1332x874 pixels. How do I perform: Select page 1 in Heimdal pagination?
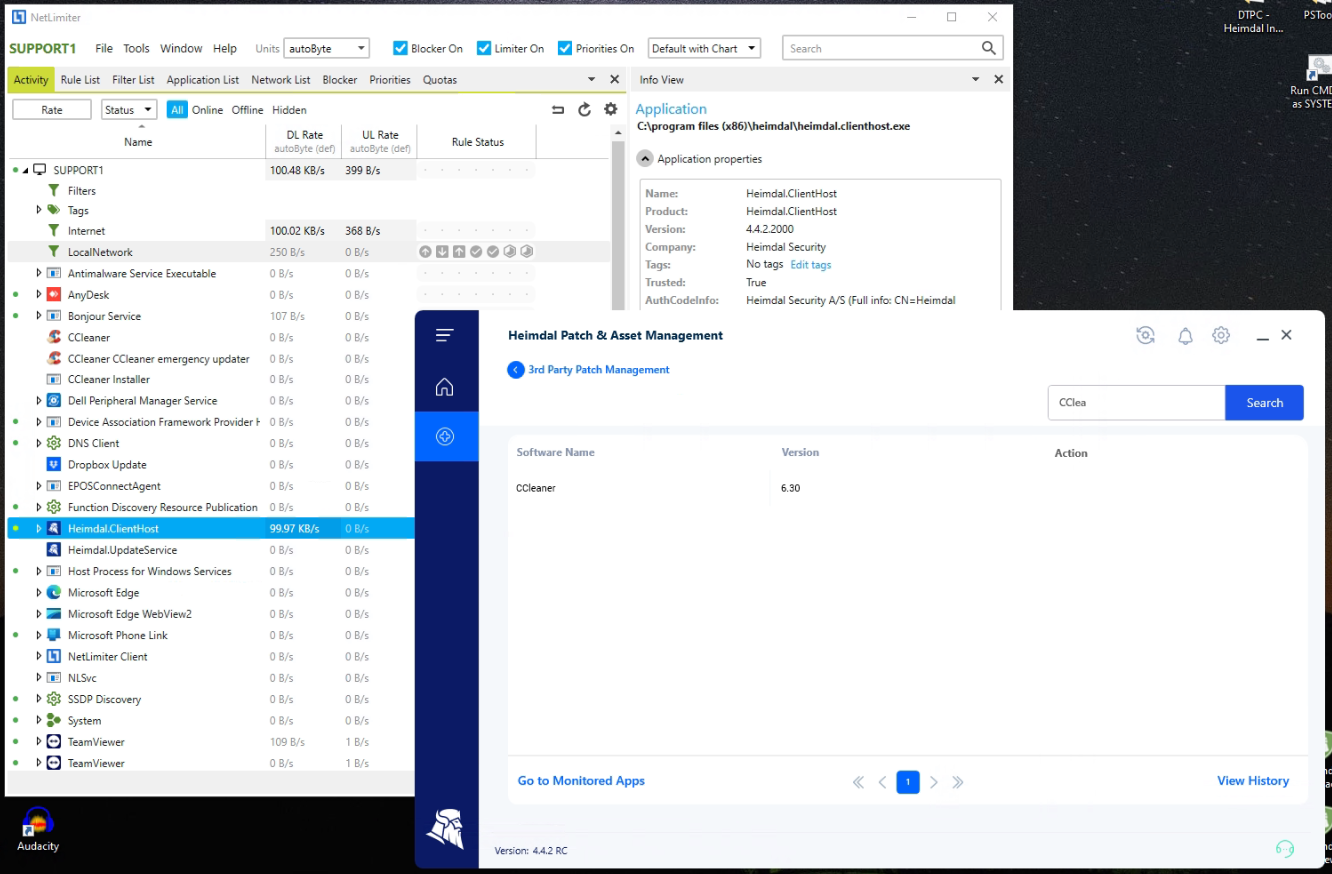(x=908, y=782)
